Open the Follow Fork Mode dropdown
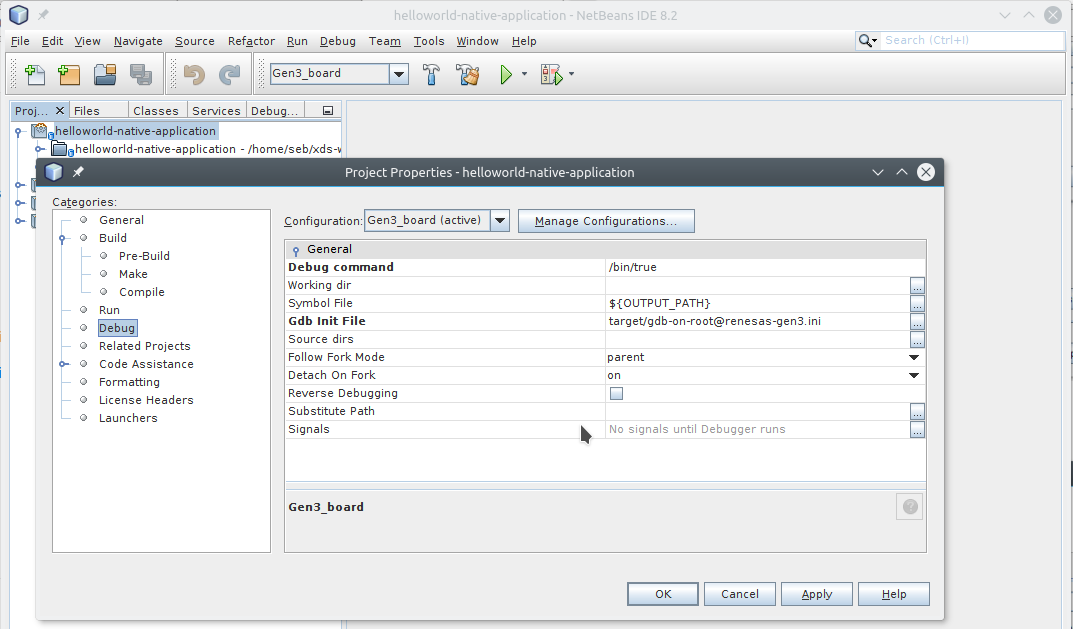This screenshot has height=629, width=1073. click(x=914, y=357)
